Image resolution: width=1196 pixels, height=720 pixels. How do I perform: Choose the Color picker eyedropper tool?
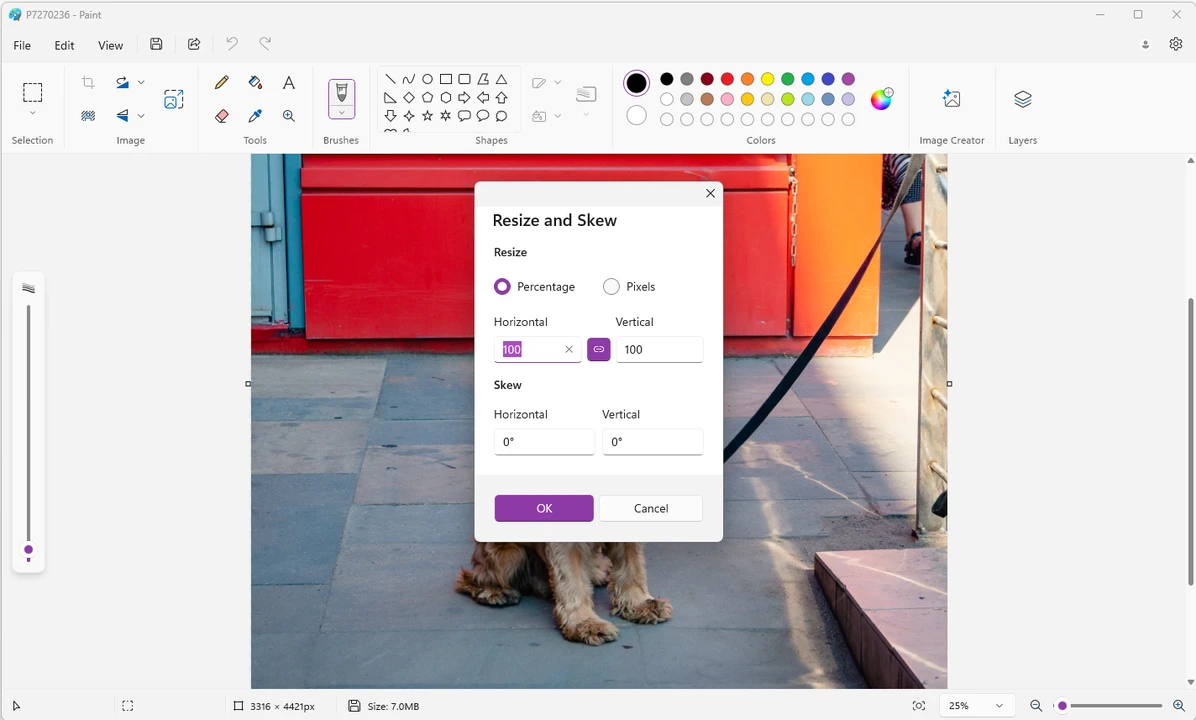(255, 115)
